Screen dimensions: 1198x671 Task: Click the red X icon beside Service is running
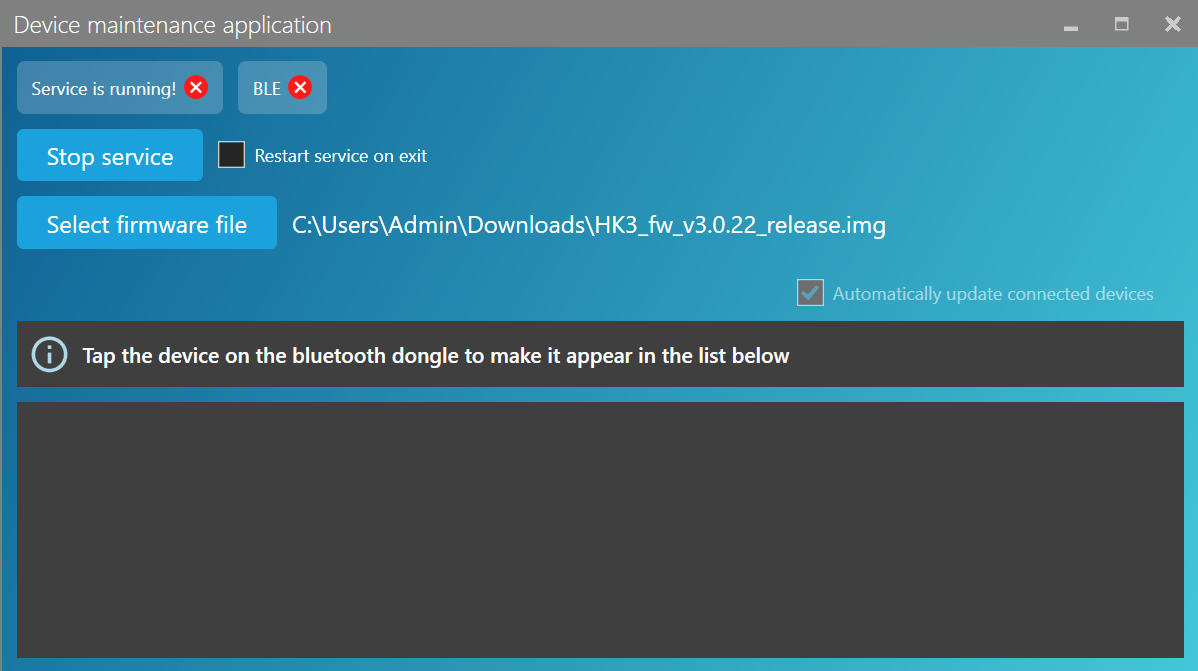196,88
